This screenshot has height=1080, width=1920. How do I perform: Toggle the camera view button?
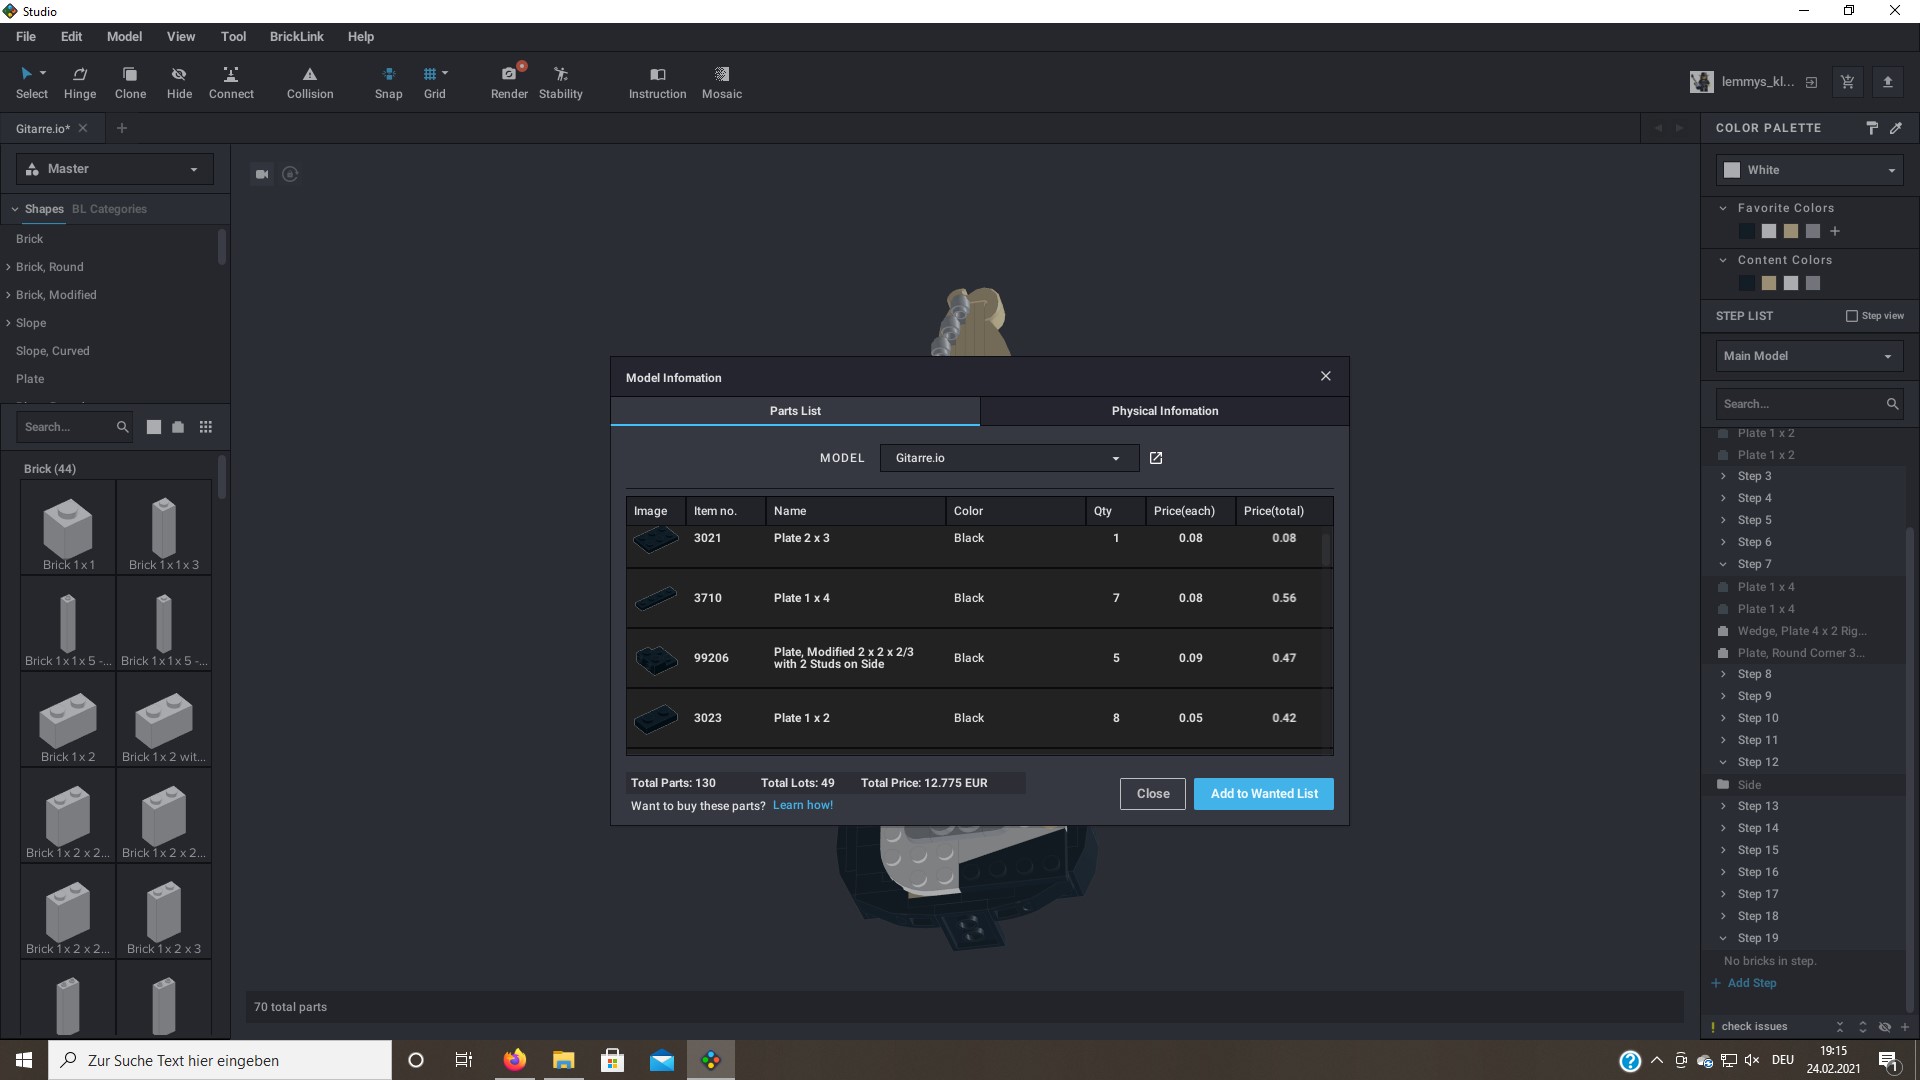click(x=262, y=174)
